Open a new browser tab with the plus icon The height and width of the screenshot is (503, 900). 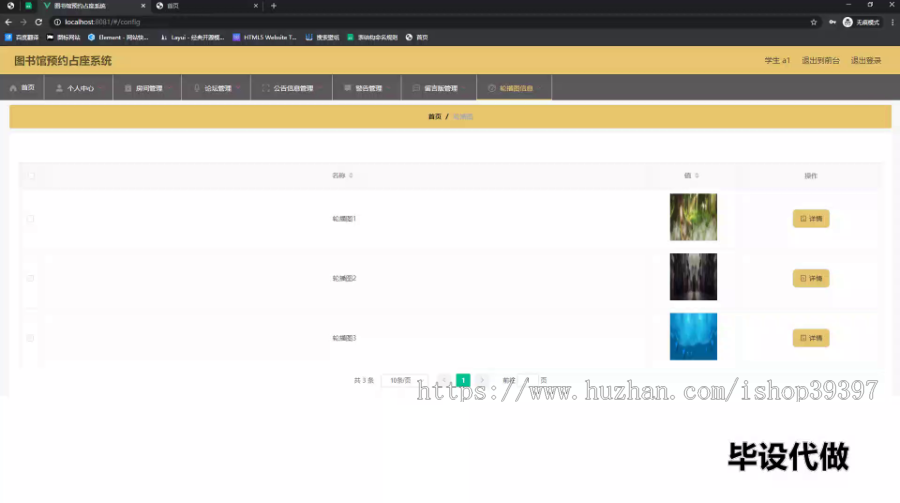click(x=274, y=6)
